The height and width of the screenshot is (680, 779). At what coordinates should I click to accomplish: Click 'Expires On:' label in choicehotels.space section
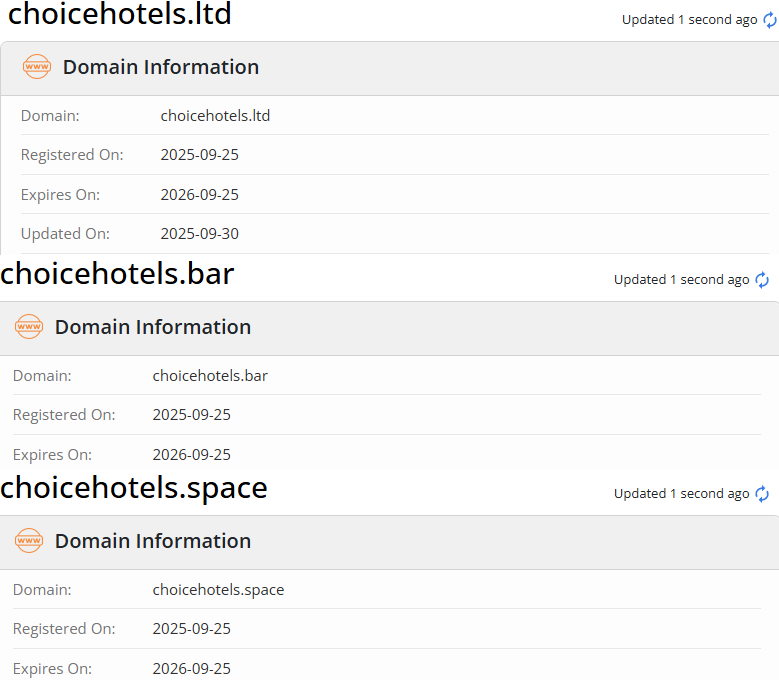(52, 669)
